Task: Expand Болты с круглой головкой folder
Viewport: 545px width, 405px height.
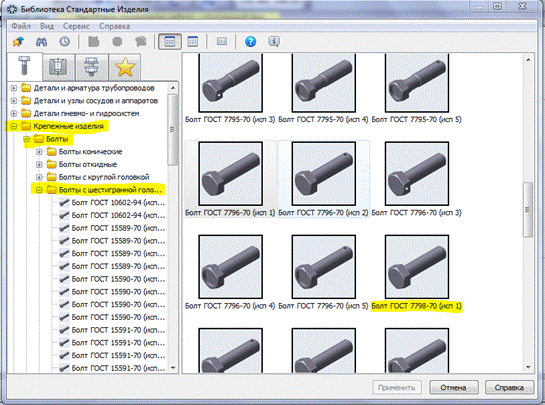Action: click(x=39, y=177)
